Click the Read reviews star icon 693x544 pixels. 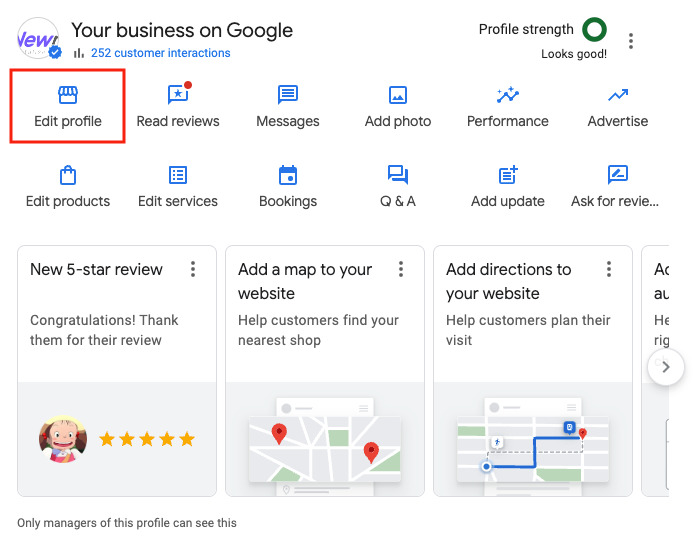179,94
